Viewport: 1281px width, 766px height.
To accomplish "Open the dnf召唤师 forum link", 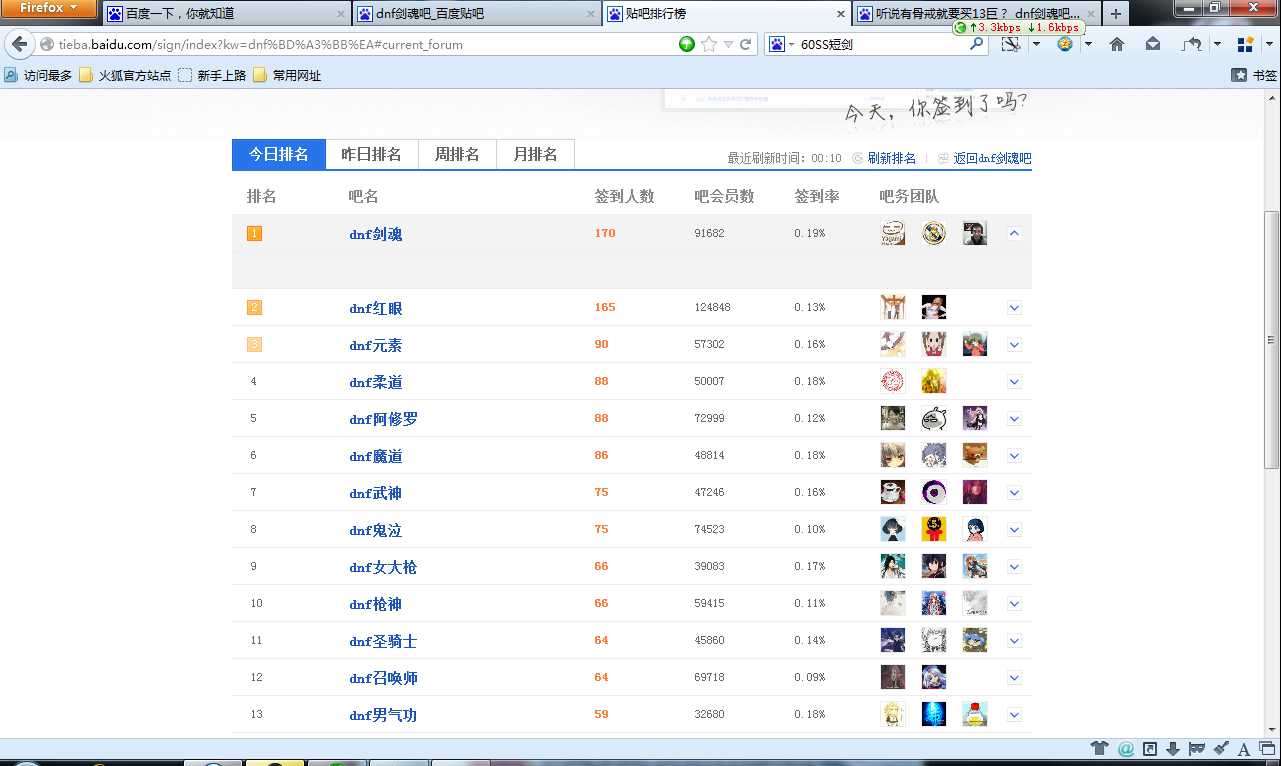I will point(383,678).
